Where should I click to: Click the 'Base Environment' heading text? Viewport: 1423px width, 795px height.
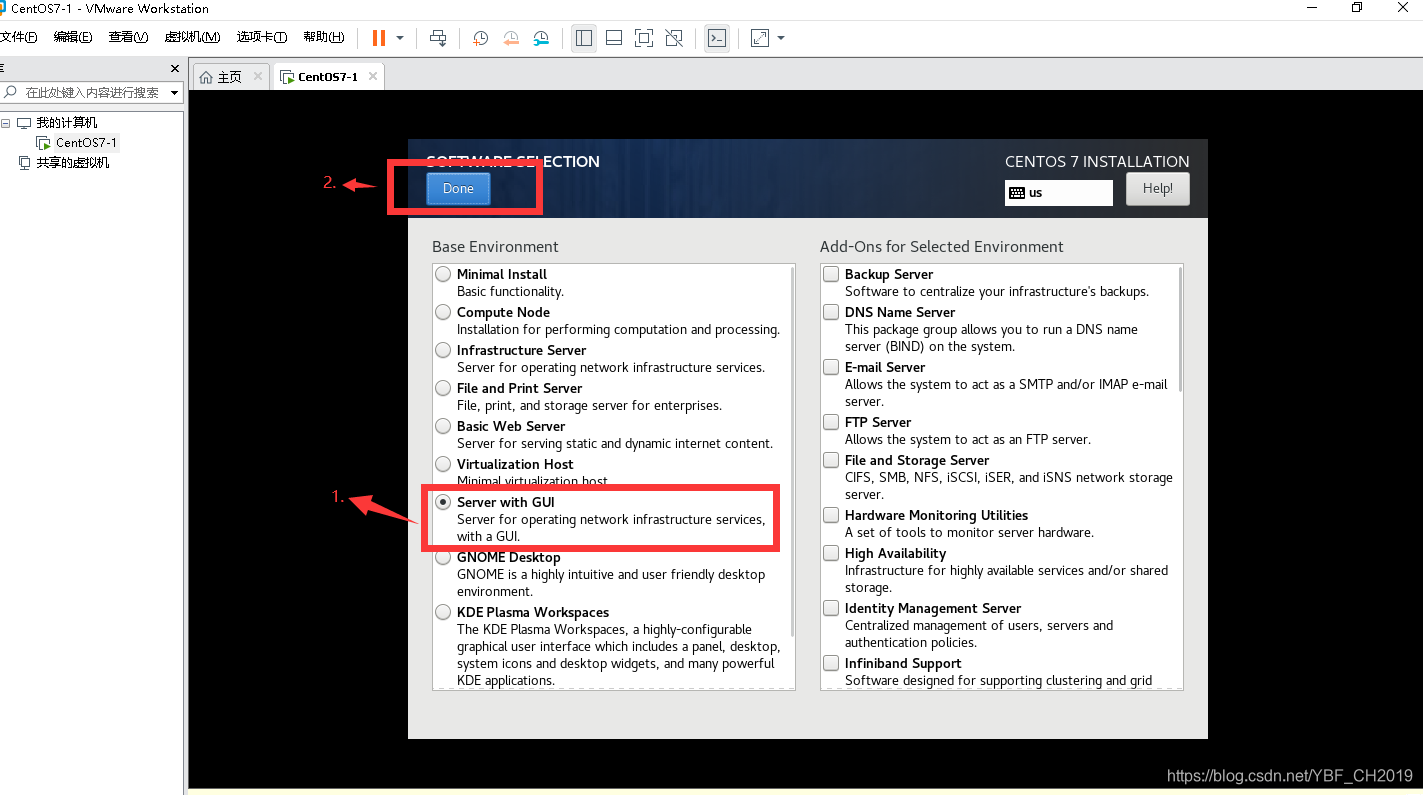[495, 246]
